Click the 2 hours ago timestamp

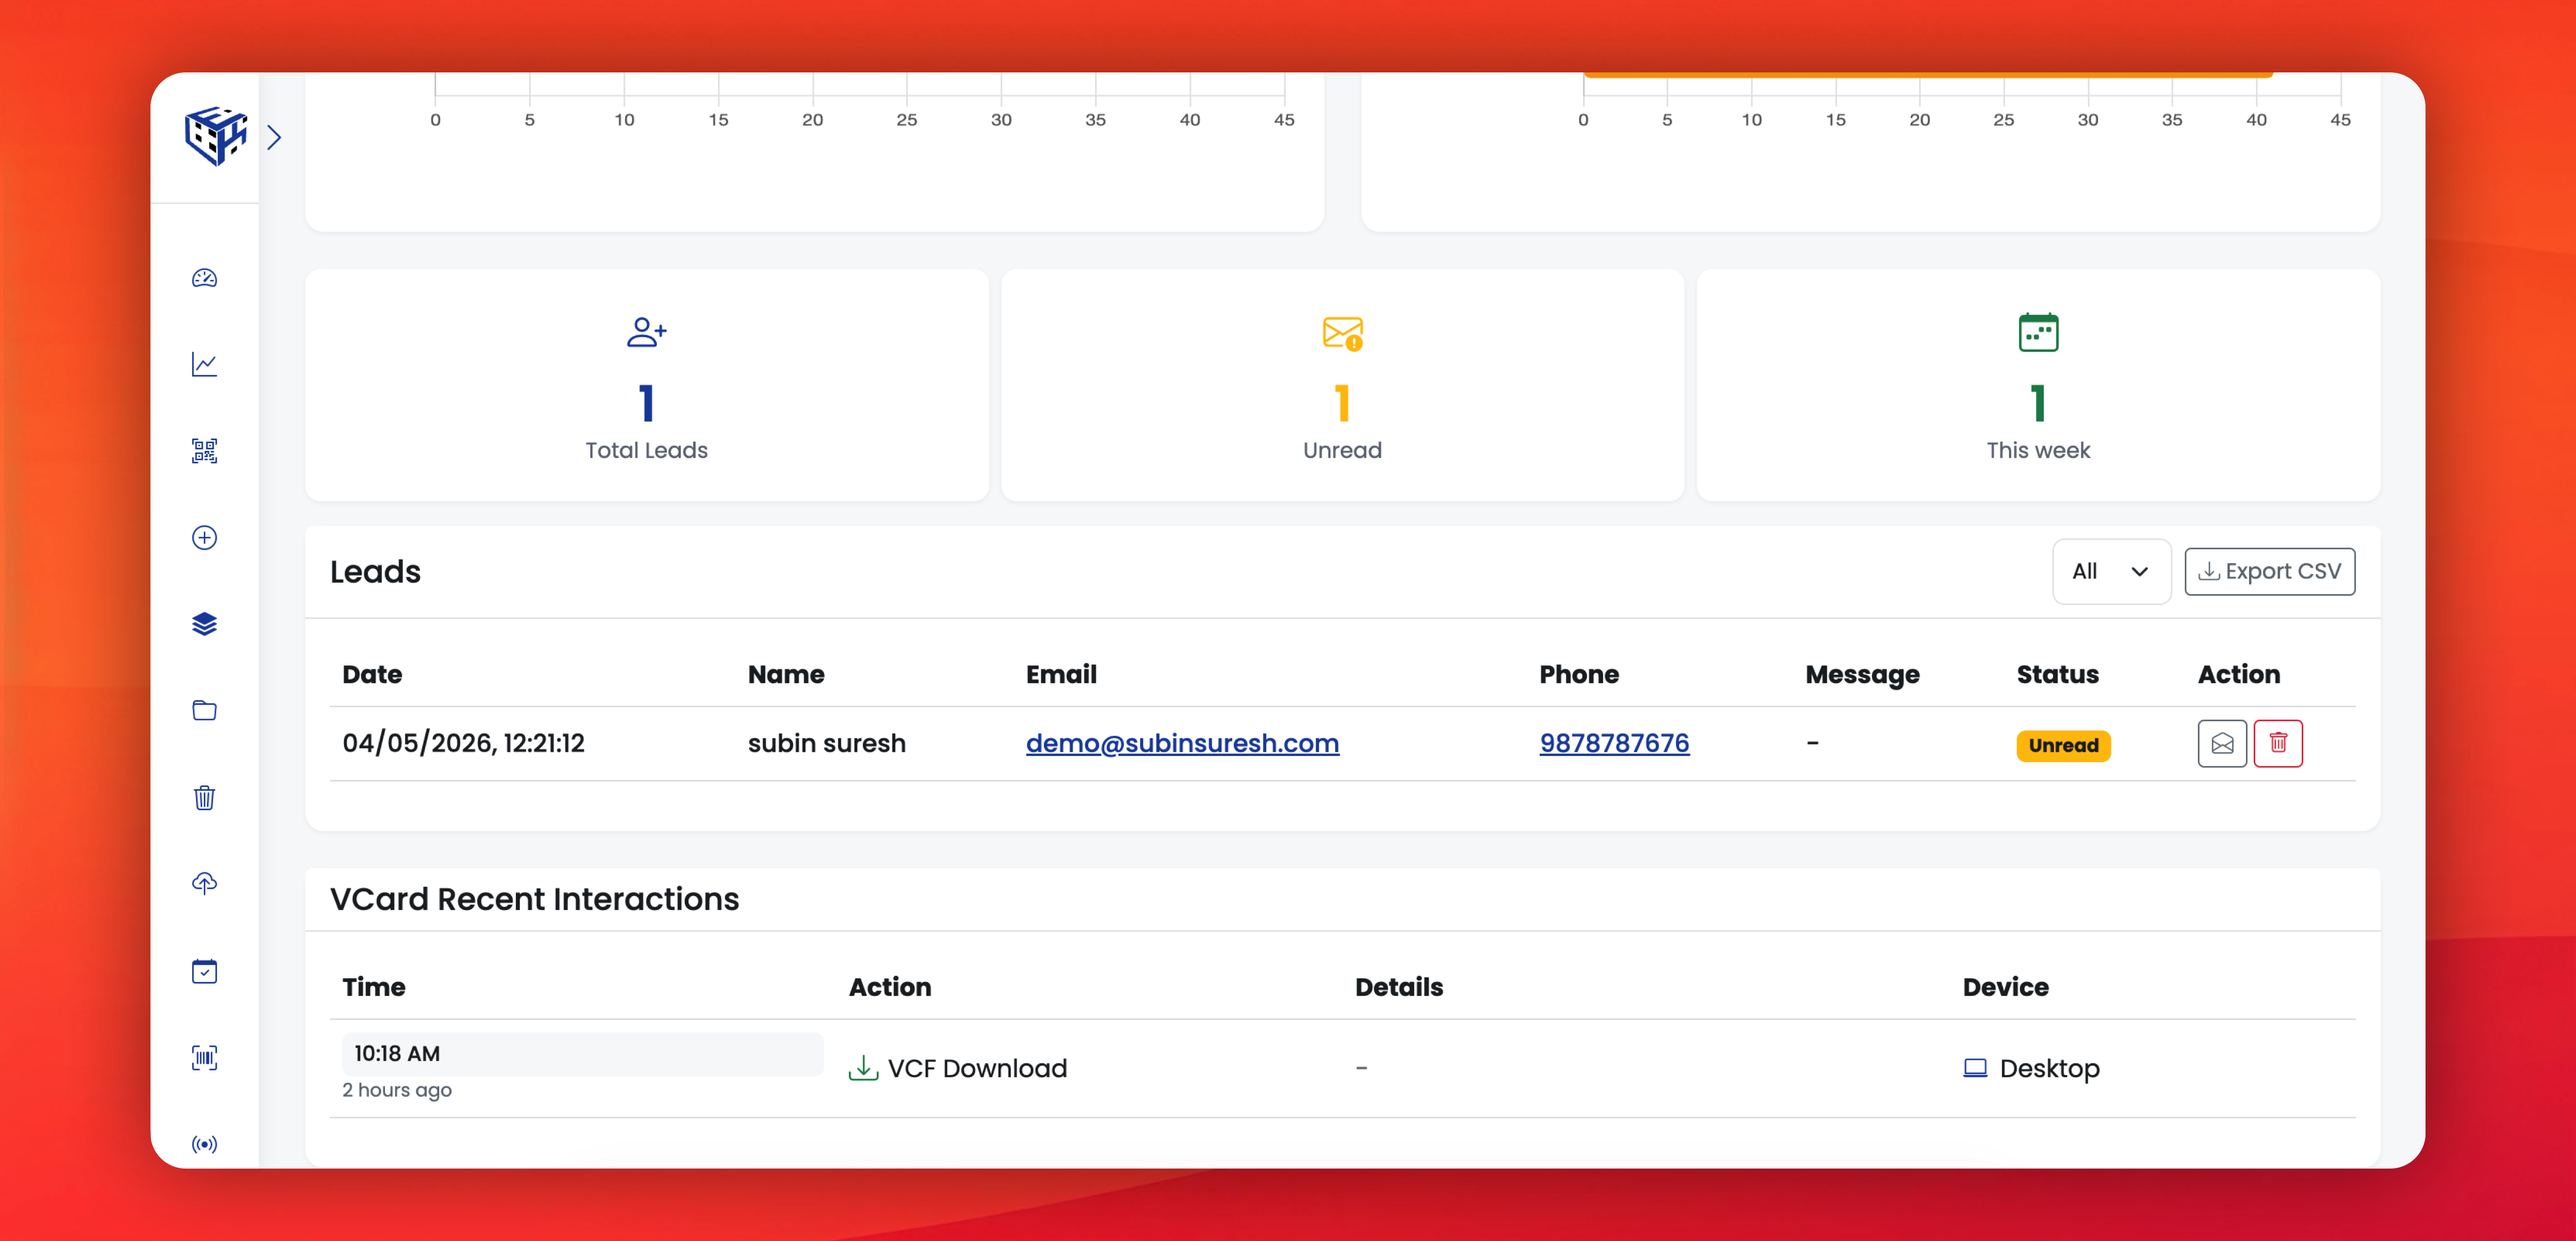(396, 1090)
